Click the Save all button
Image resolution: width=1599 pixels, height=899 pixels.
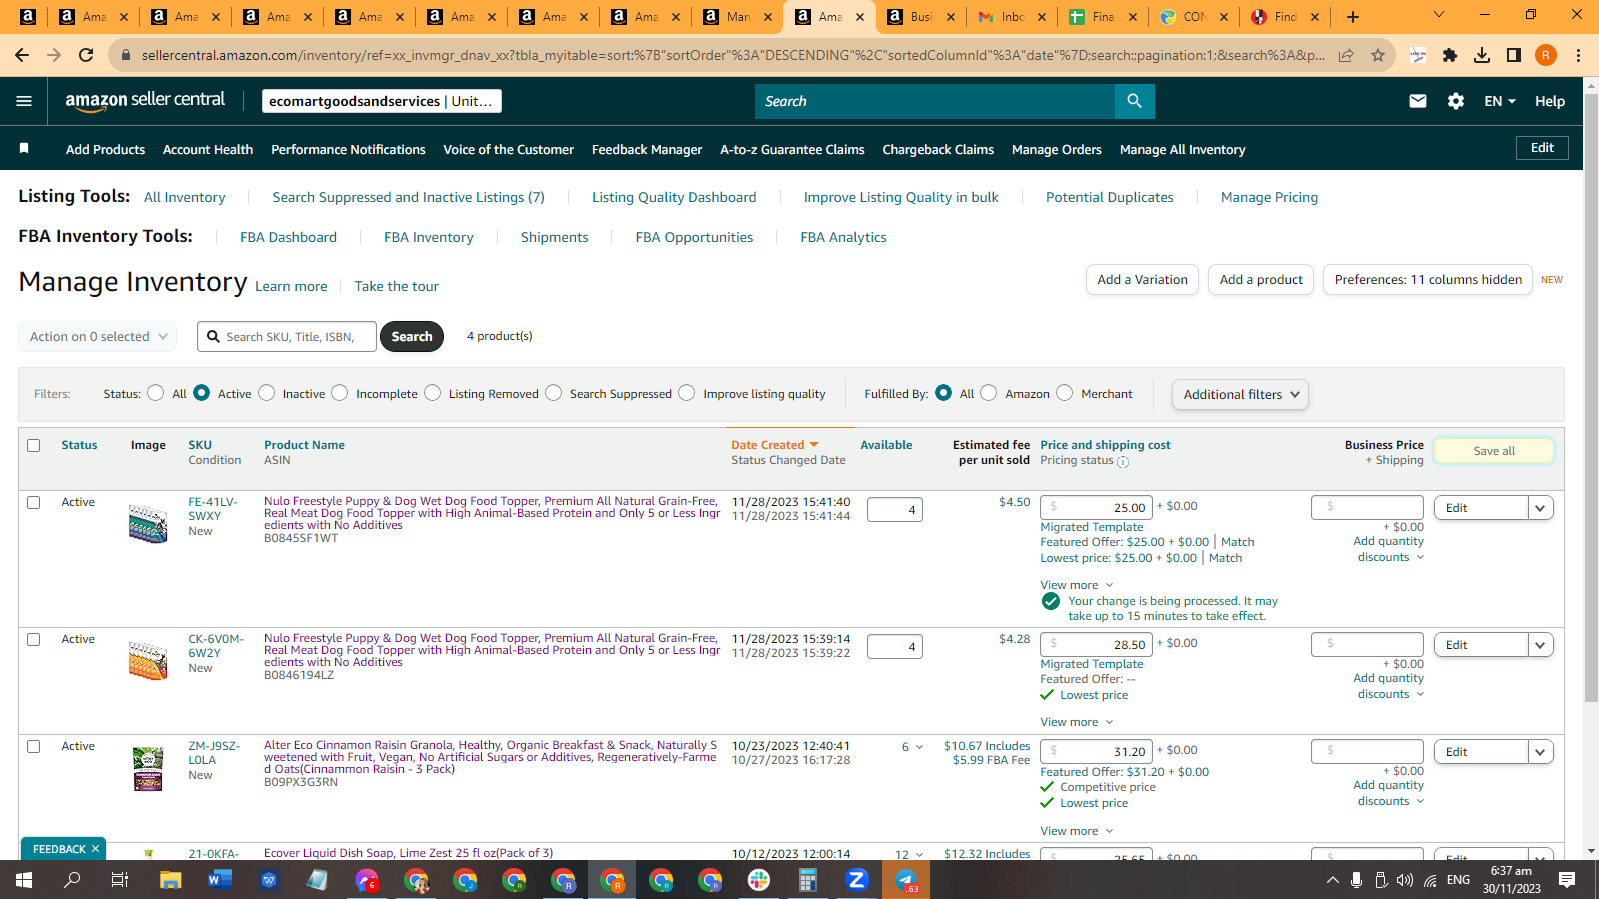pos(1494,451)
